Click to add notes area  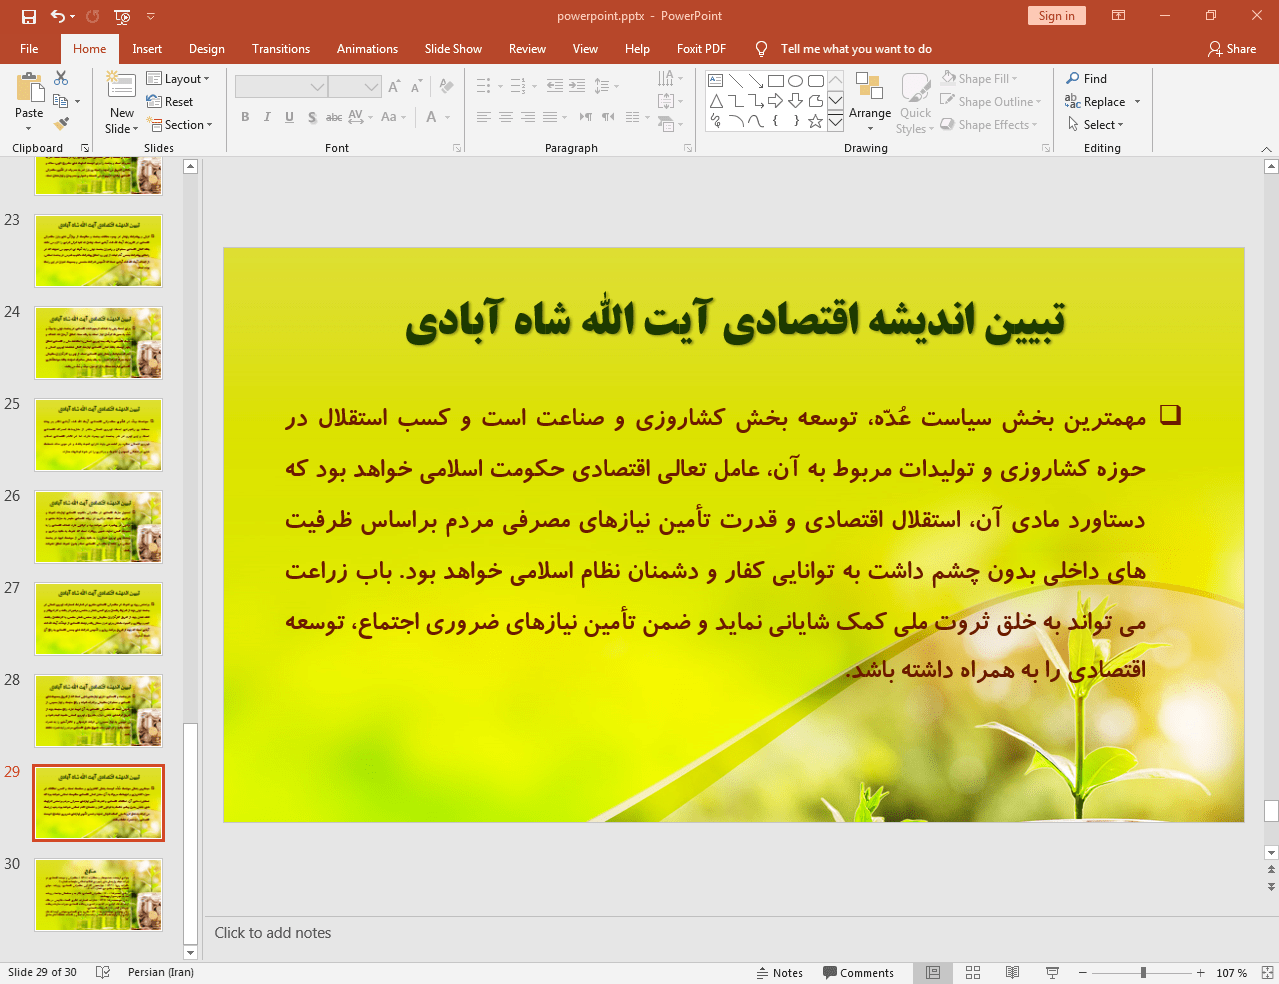coord(272,933)
